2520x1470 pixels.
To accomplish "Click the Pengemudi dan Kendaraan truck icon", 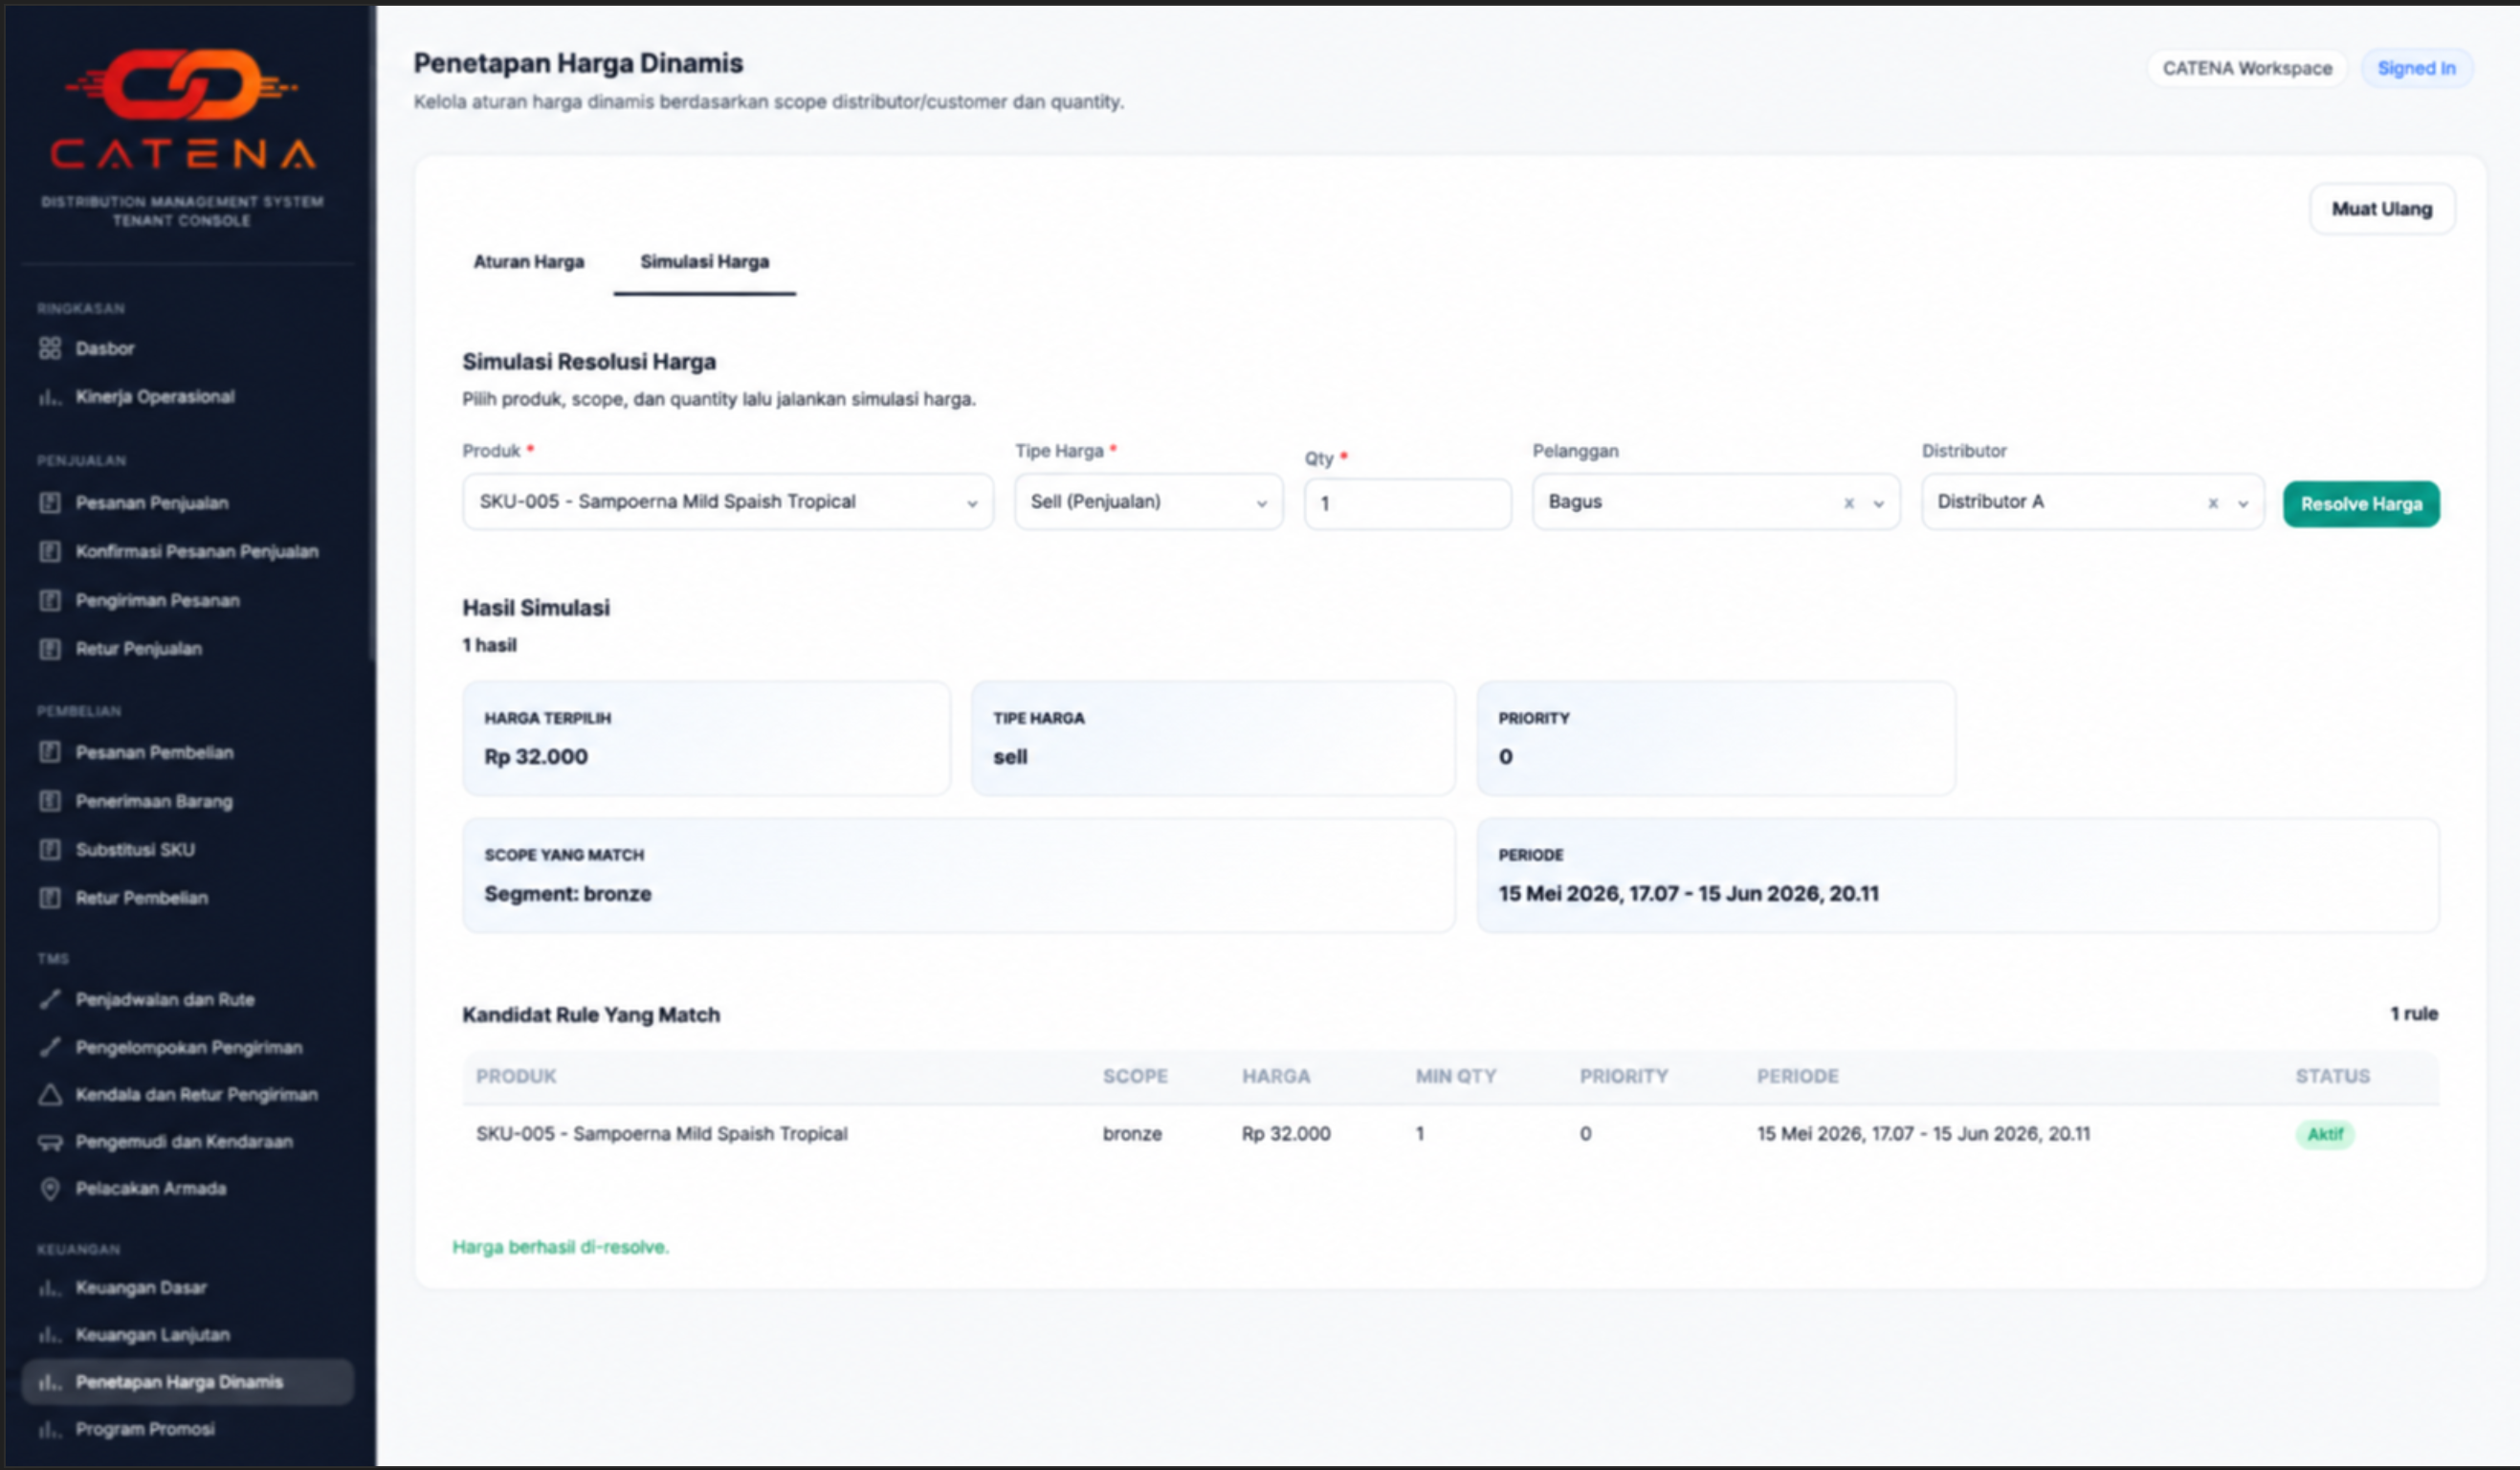I will pos(49,1141).
